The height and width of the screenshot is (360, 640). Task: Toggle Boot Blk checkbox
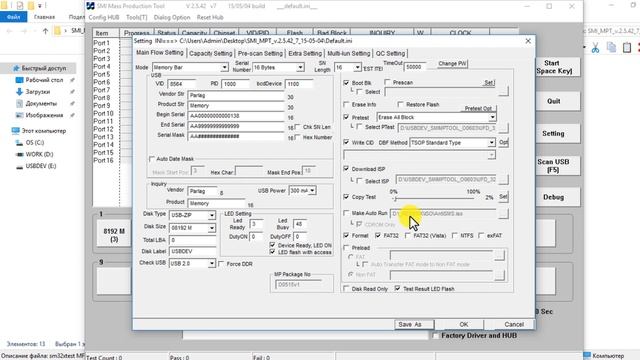(347, 83)
